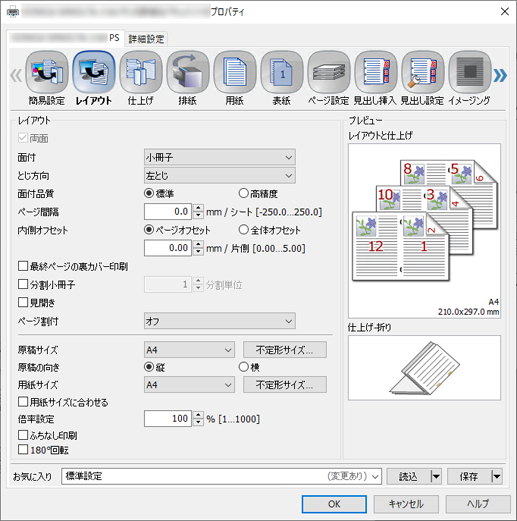Increase 内側オフセット value with up arrow
The image size is (517, 521).
[198, 244]
